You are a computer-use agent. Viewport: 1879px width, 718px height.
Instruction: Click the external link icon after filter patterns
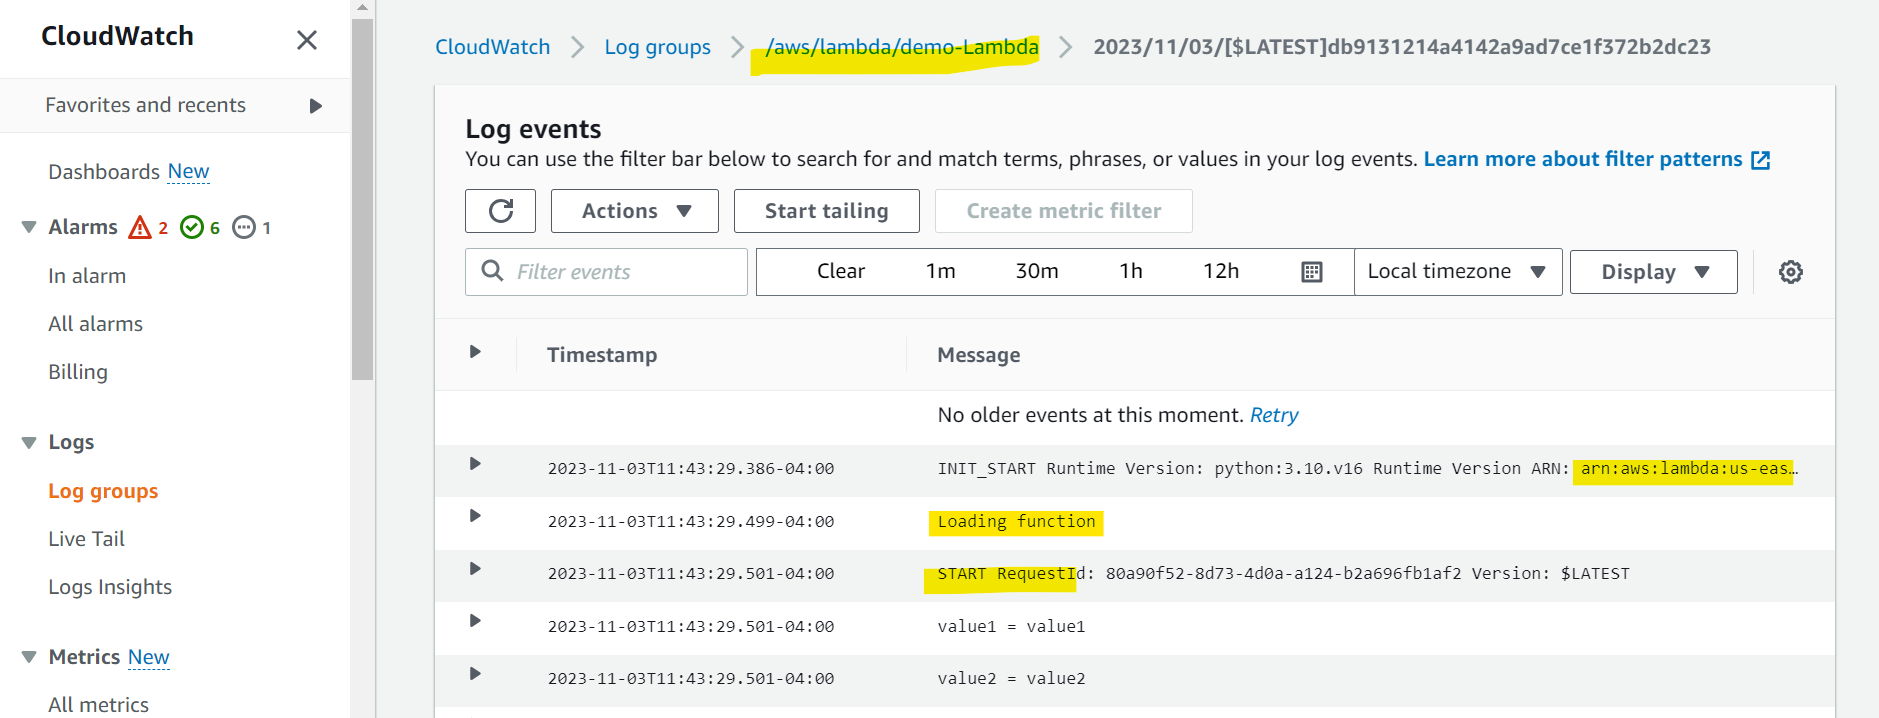(x=1761, y=160)
